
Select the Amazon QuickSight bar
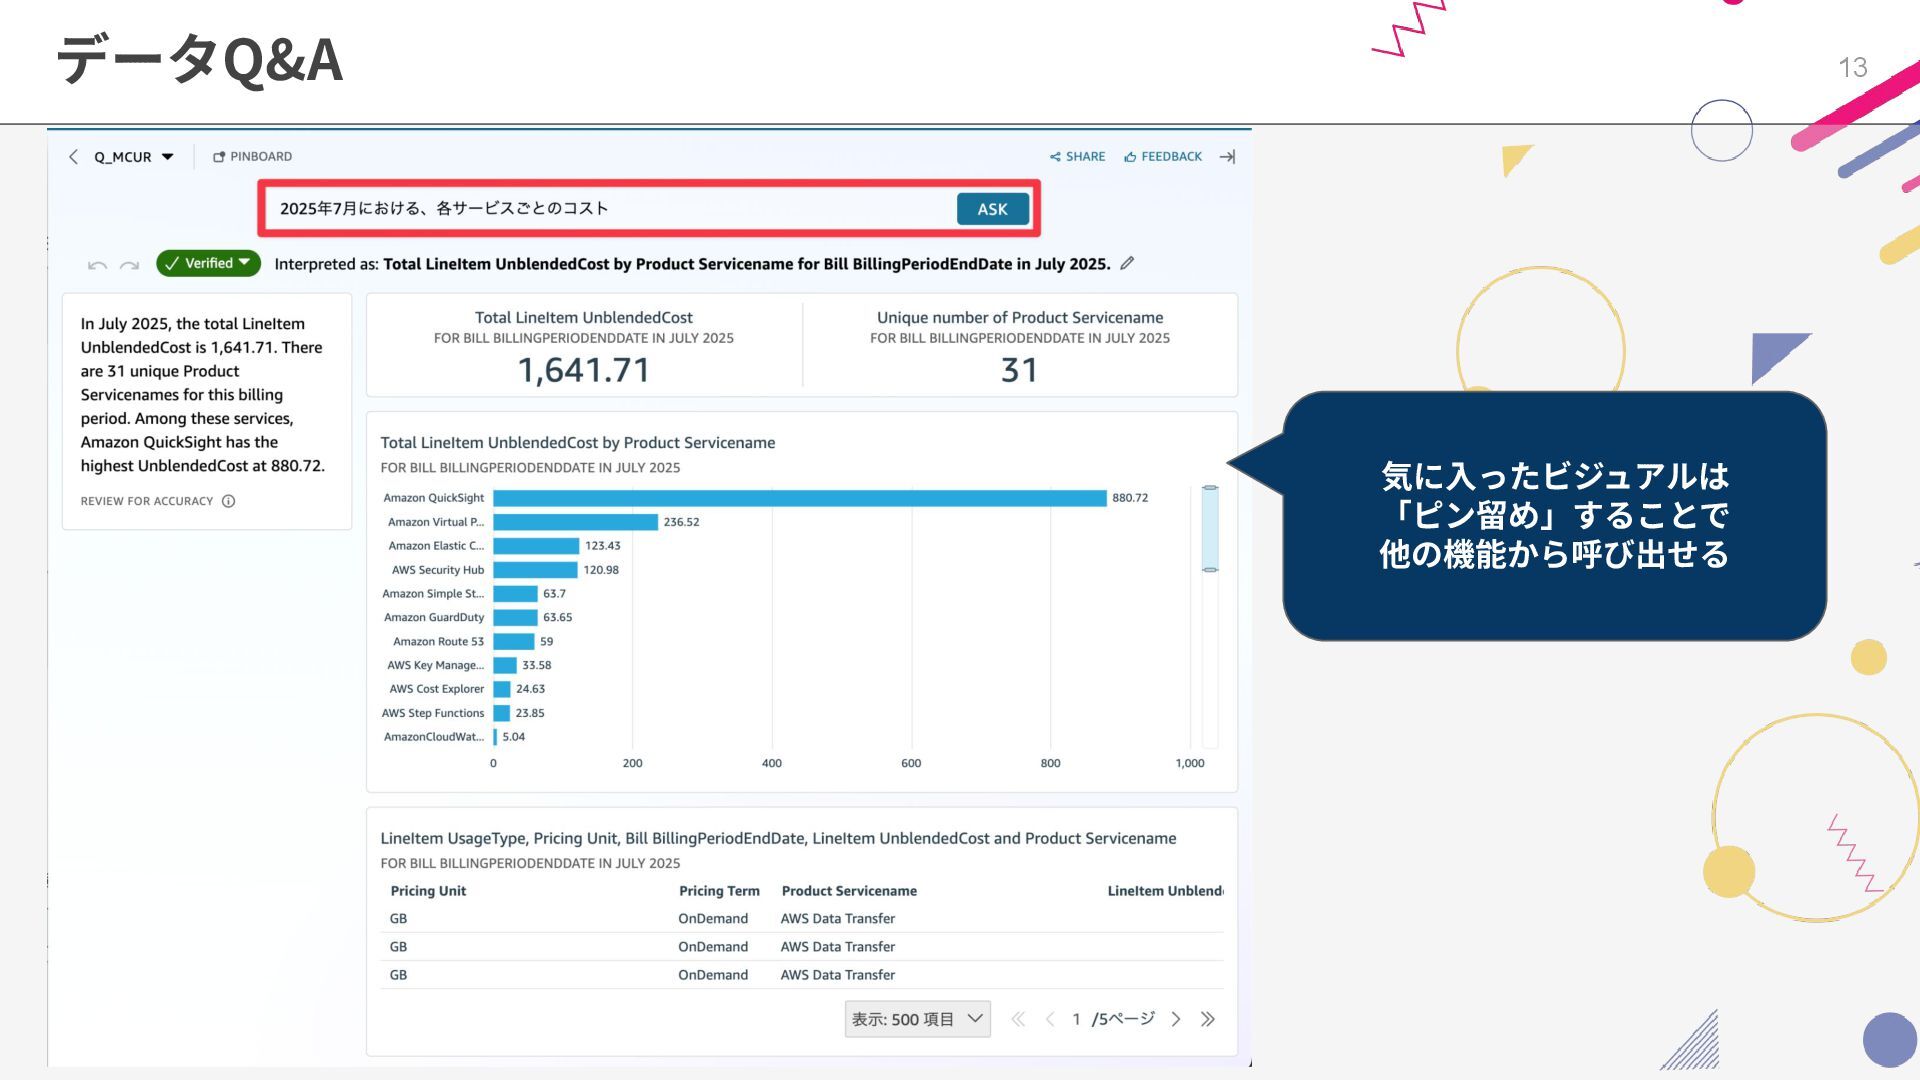pos(799,498)
